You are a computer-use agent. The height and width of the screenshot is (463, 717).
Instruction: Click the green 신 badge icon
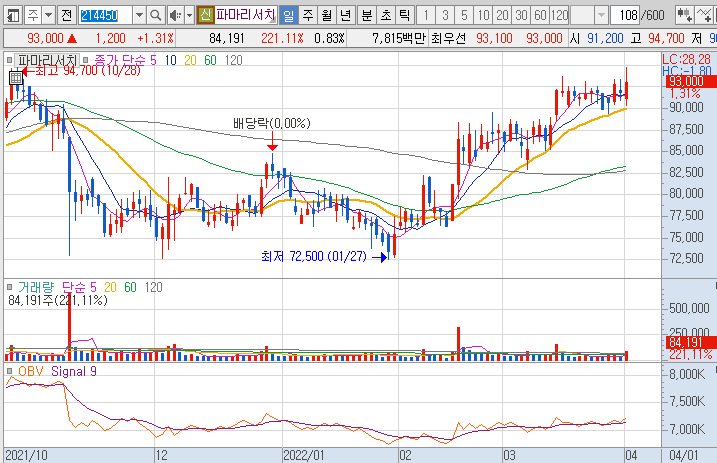(206, 16)
